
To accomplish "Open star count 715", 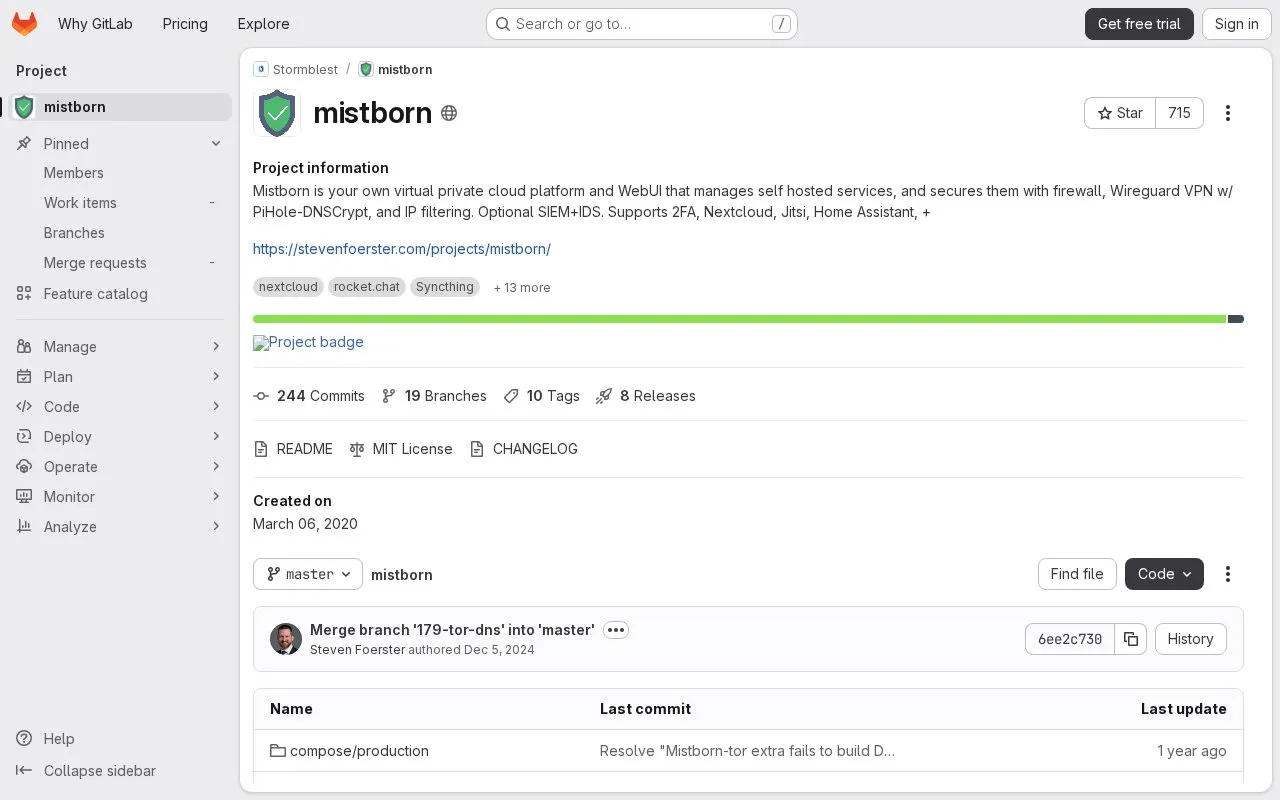I will coord(1180,113).
